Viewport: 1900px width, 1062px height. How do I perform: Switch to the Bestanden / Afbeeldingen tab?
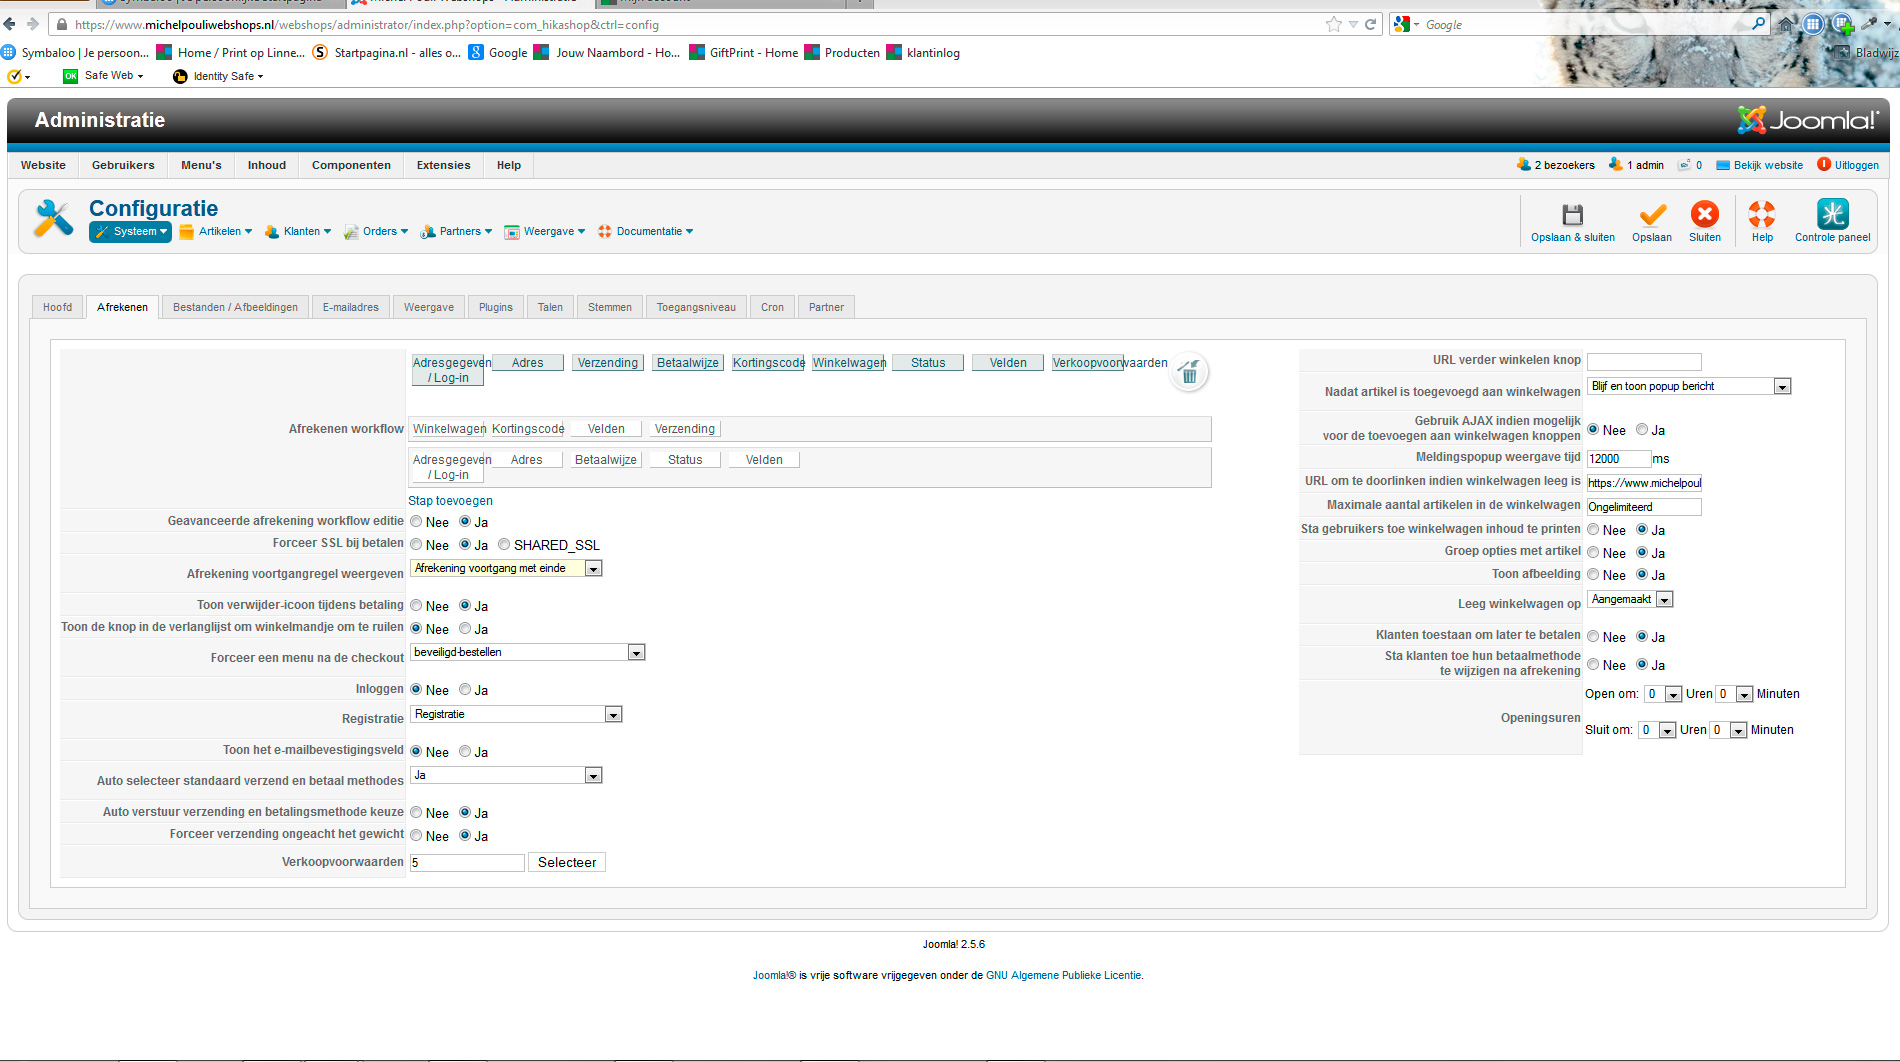(x=235, y=307)
